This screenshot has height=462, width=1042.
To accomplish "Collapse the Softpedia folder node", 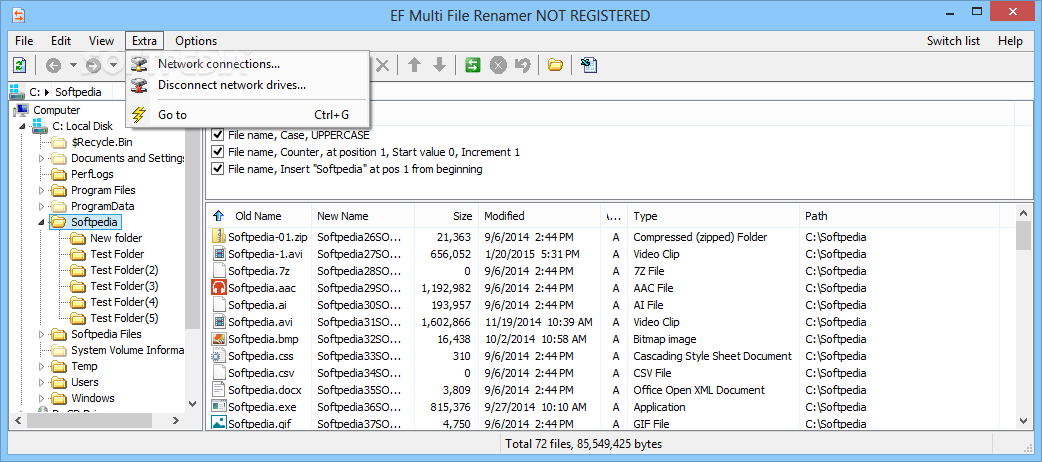I will coord(41,222).
